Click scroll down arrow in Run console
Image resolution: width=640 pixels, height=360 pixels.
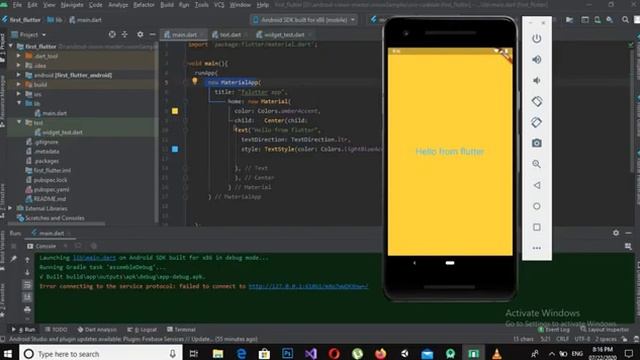(x=27, y=272)
